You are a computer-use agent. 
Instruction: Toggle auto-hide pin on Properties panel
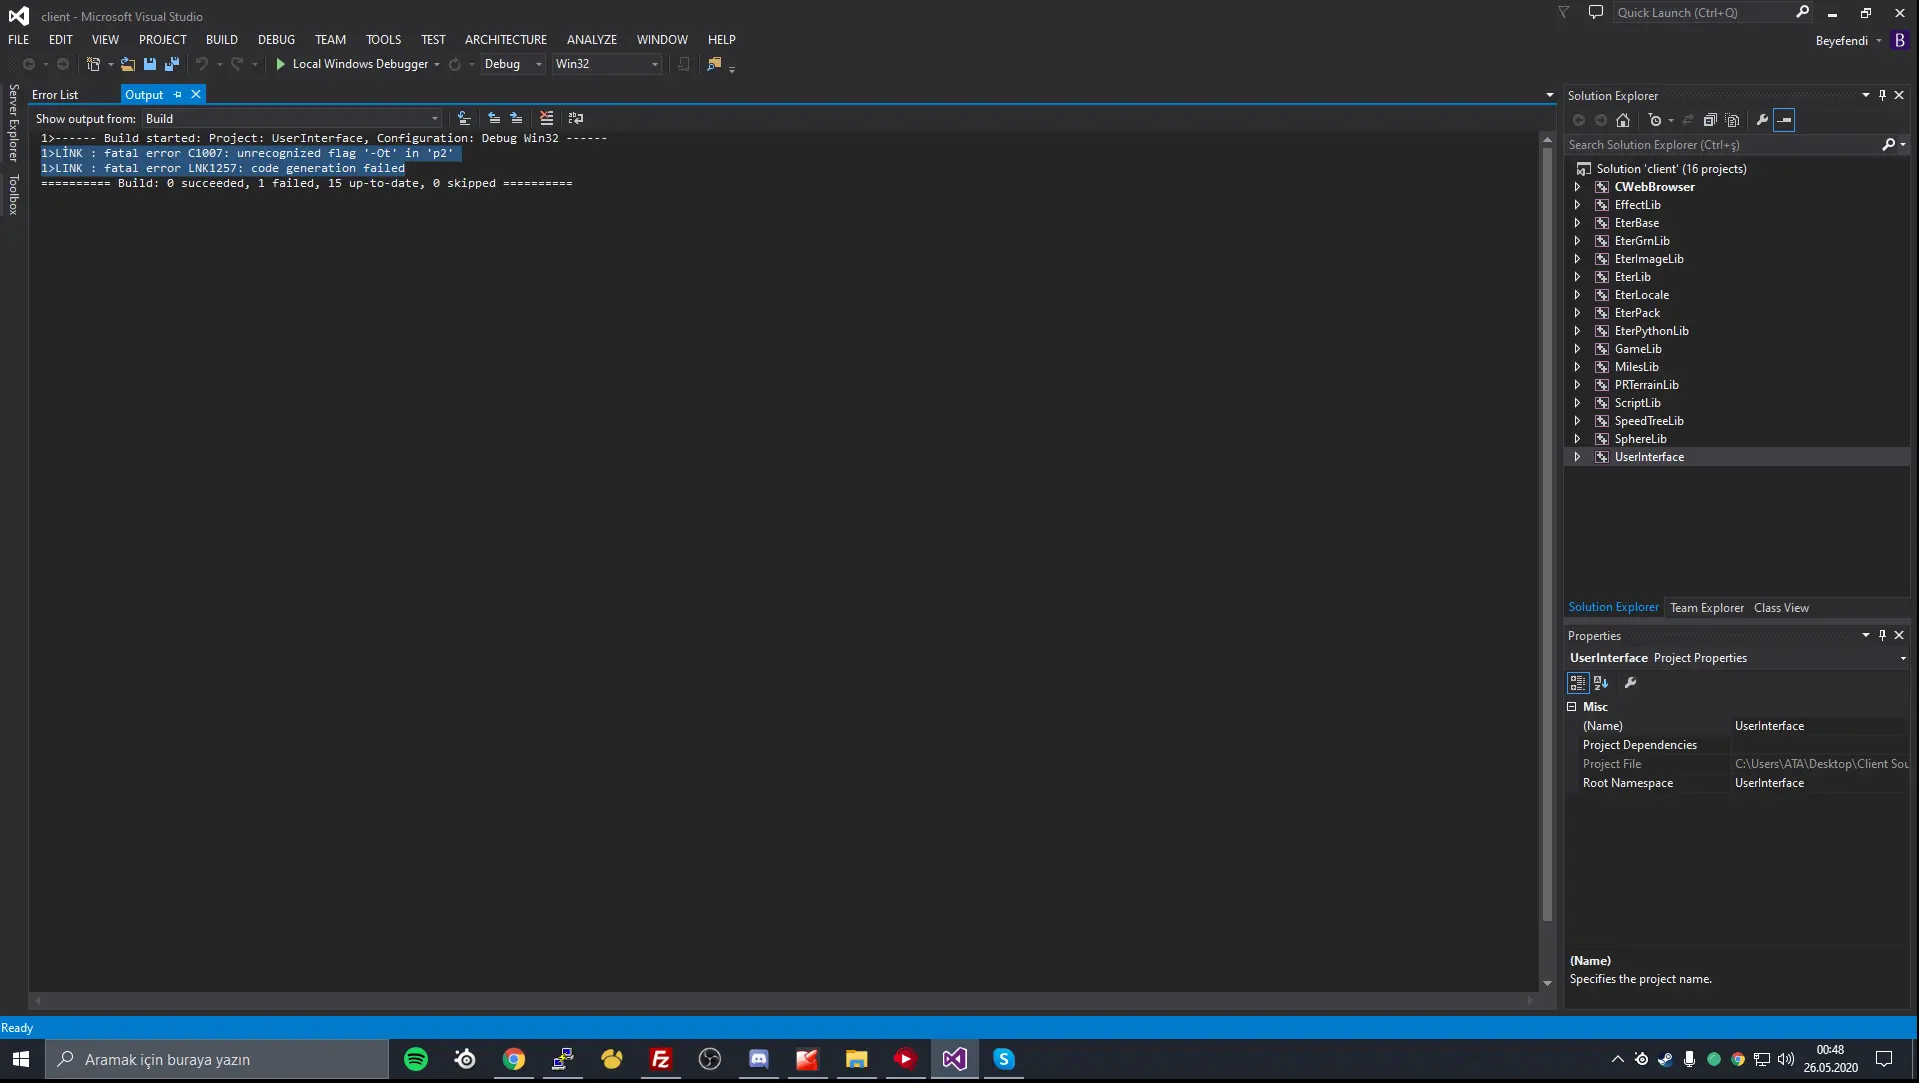tap(1882, 635)
